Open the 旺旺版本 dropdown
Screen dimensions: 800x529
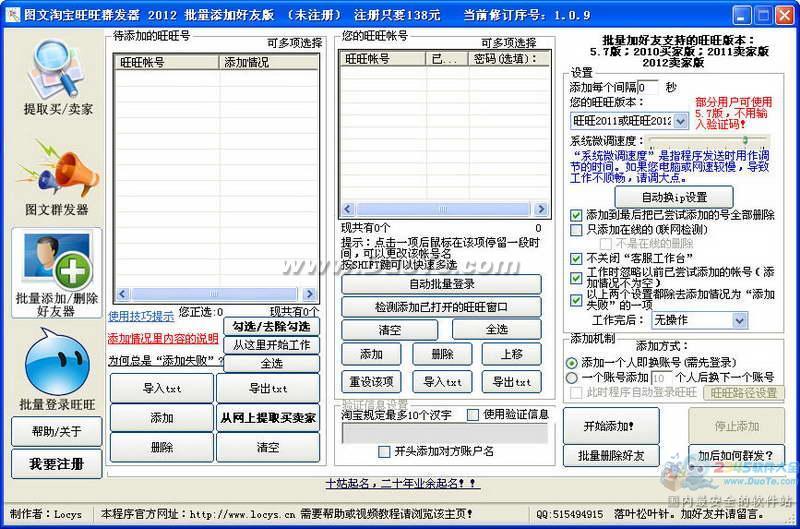pyautogui.click(x=629, y=121)
